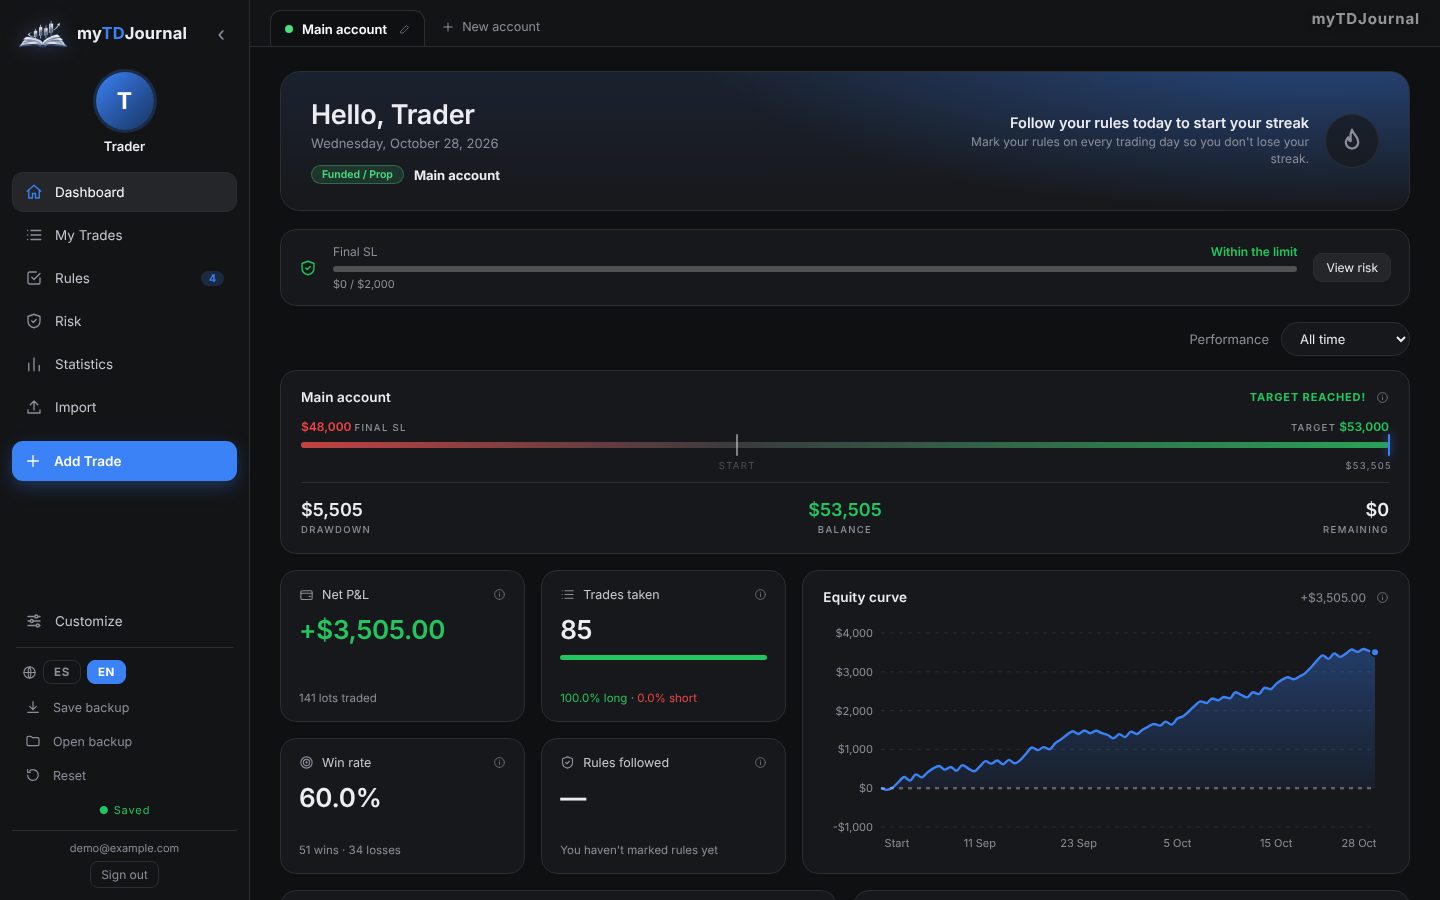Click the last data point on equity curve

(x=1375, y=652)
